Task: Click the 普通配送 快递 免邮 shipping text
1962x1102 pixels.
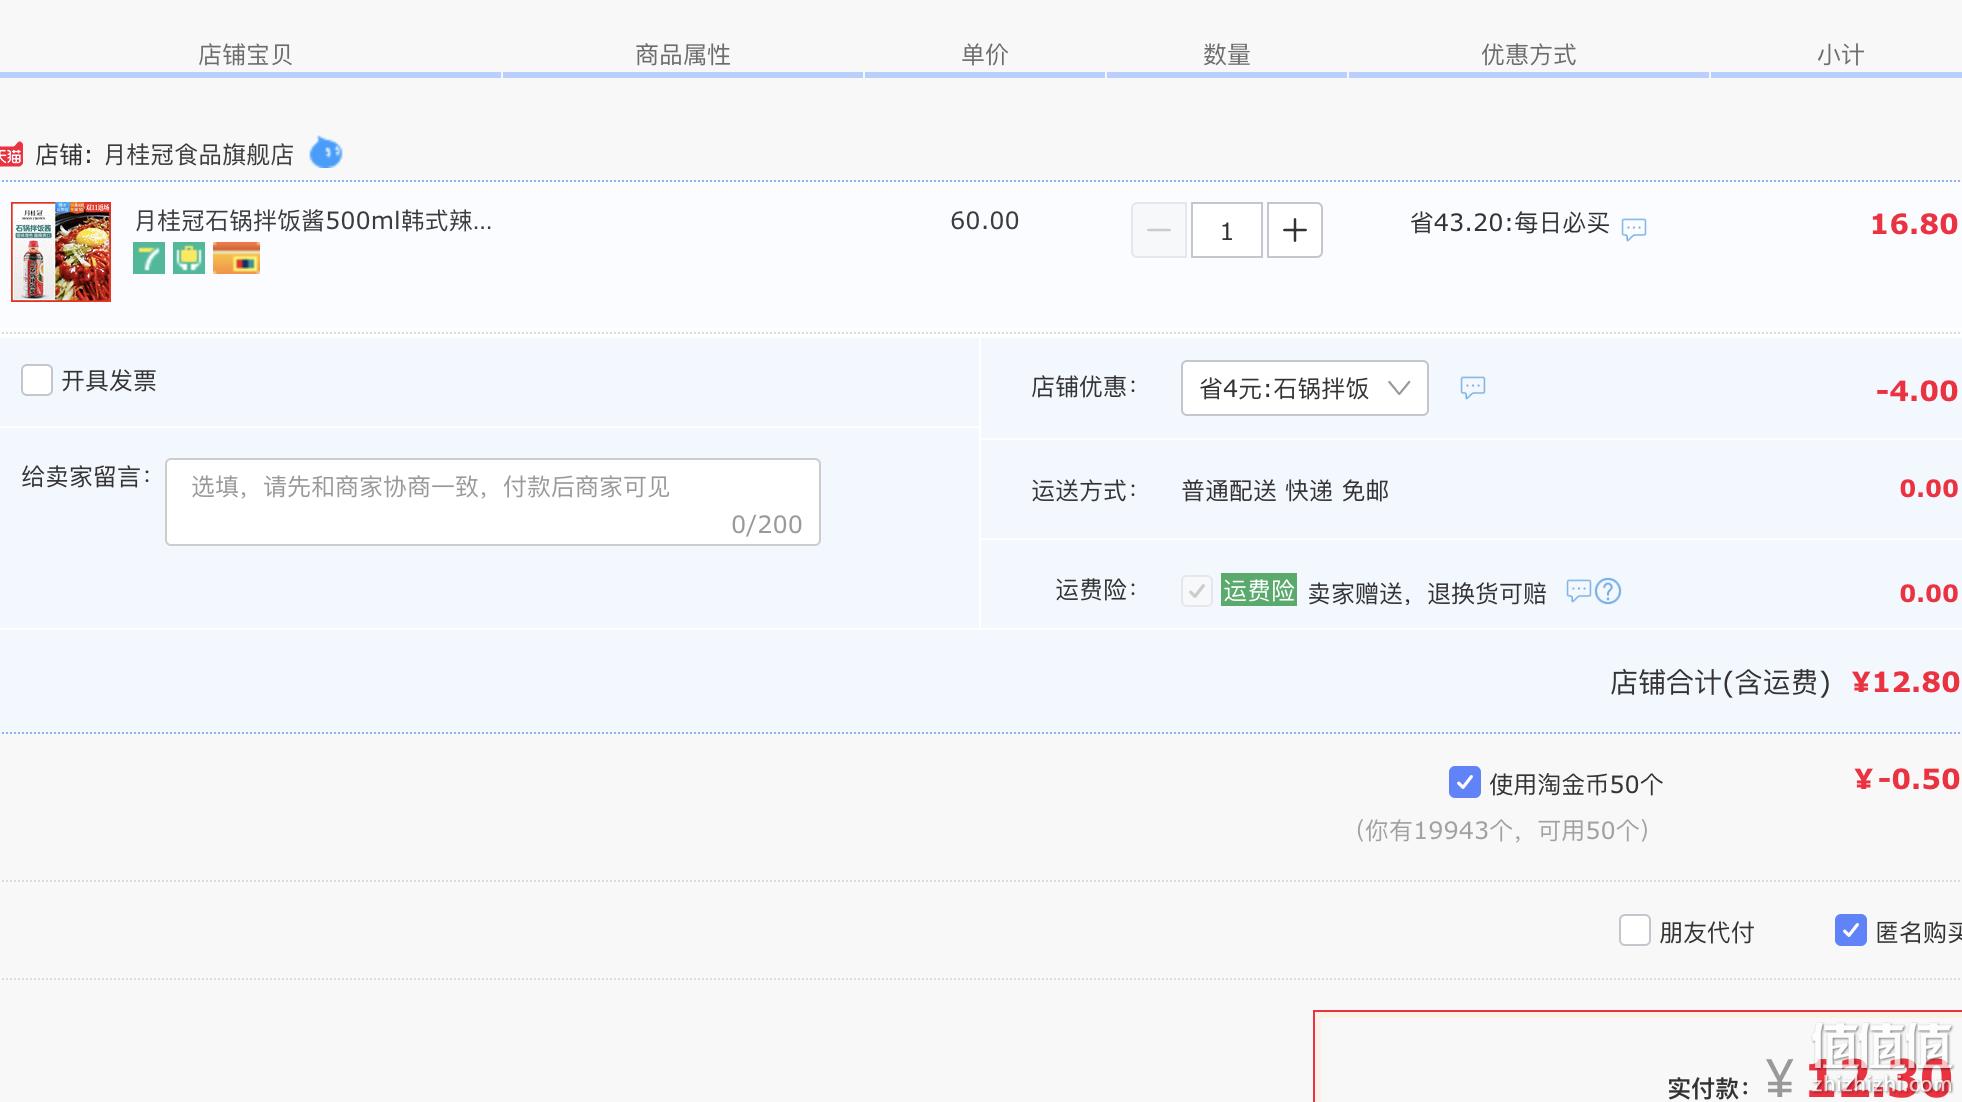Action: (1286, 491)
